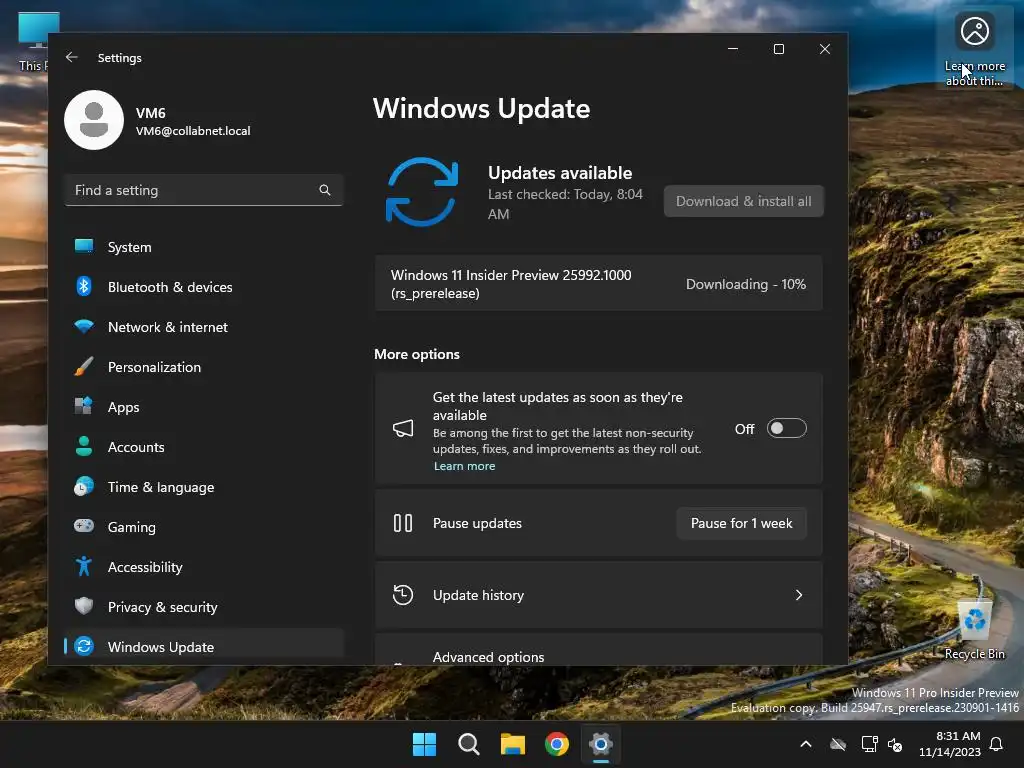The width and height of the screenshot is (1024, 768).
Task: Open taskbar Search
Action: [468, 744]
